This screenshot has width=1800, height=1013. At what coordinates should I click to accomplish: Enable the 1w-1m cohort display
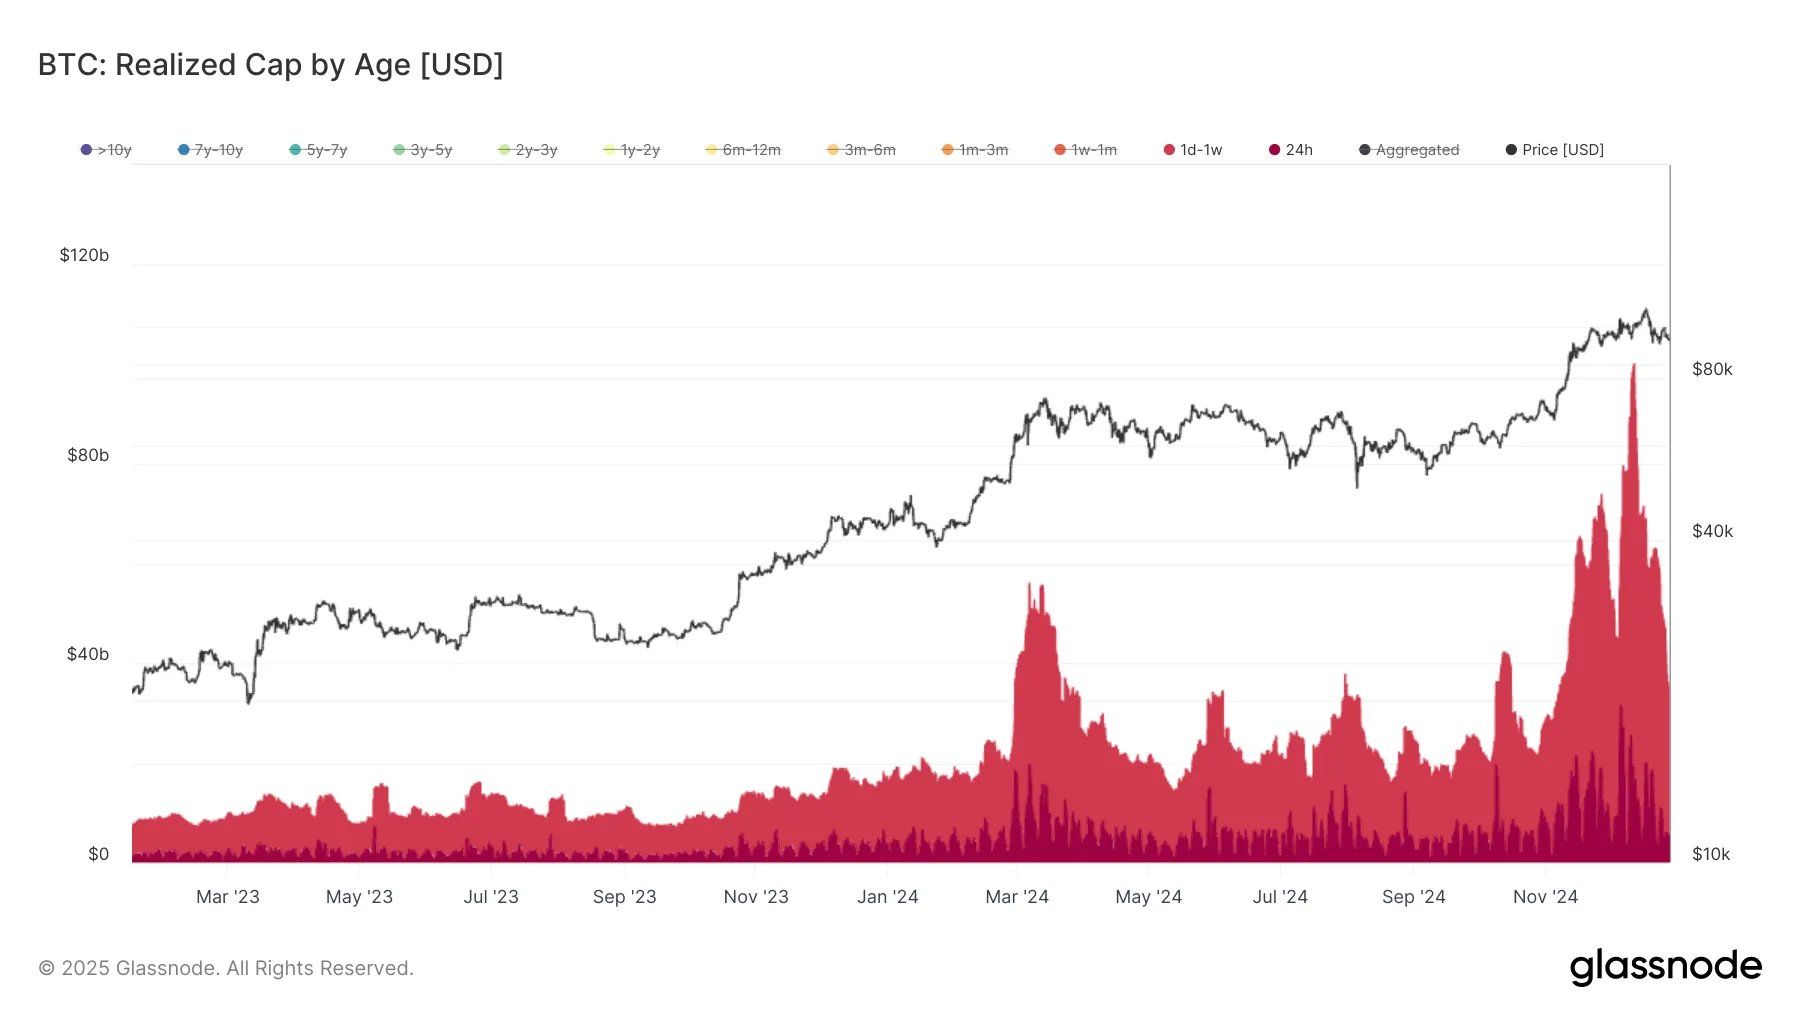(1088, 149)
